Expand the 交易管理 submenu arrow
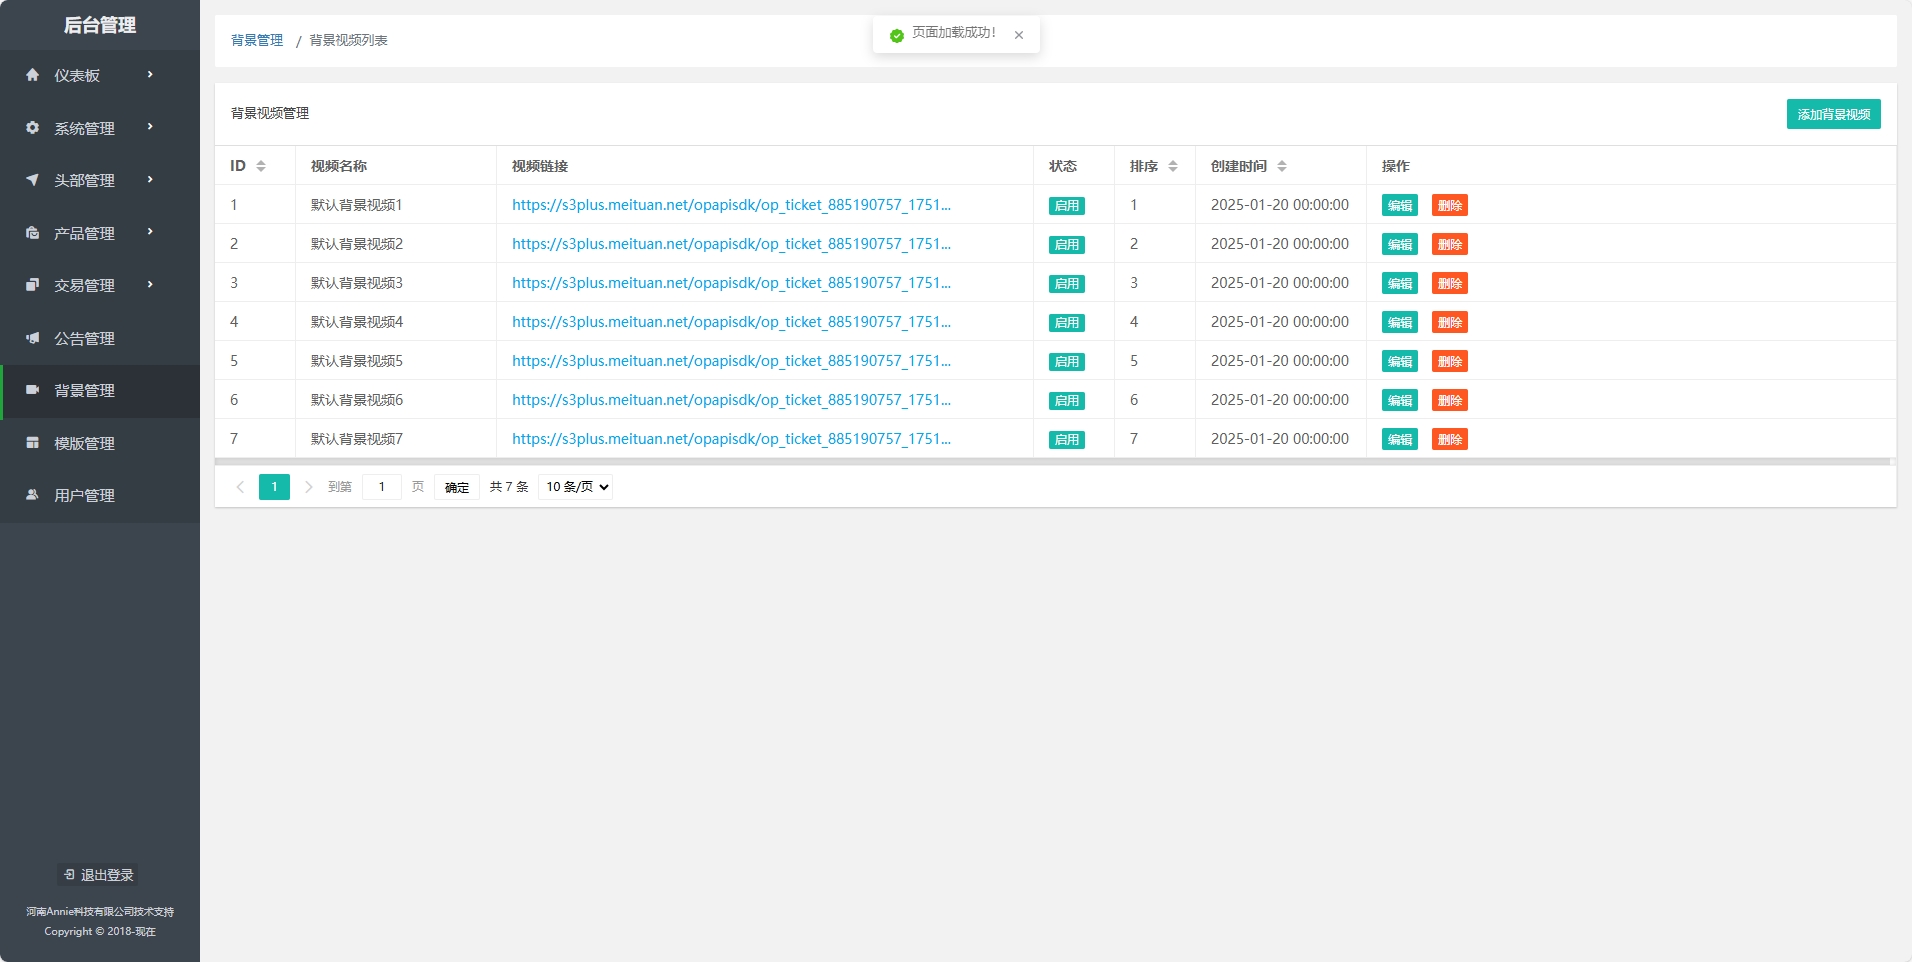1912x962 pixels. tap(150, 285)
